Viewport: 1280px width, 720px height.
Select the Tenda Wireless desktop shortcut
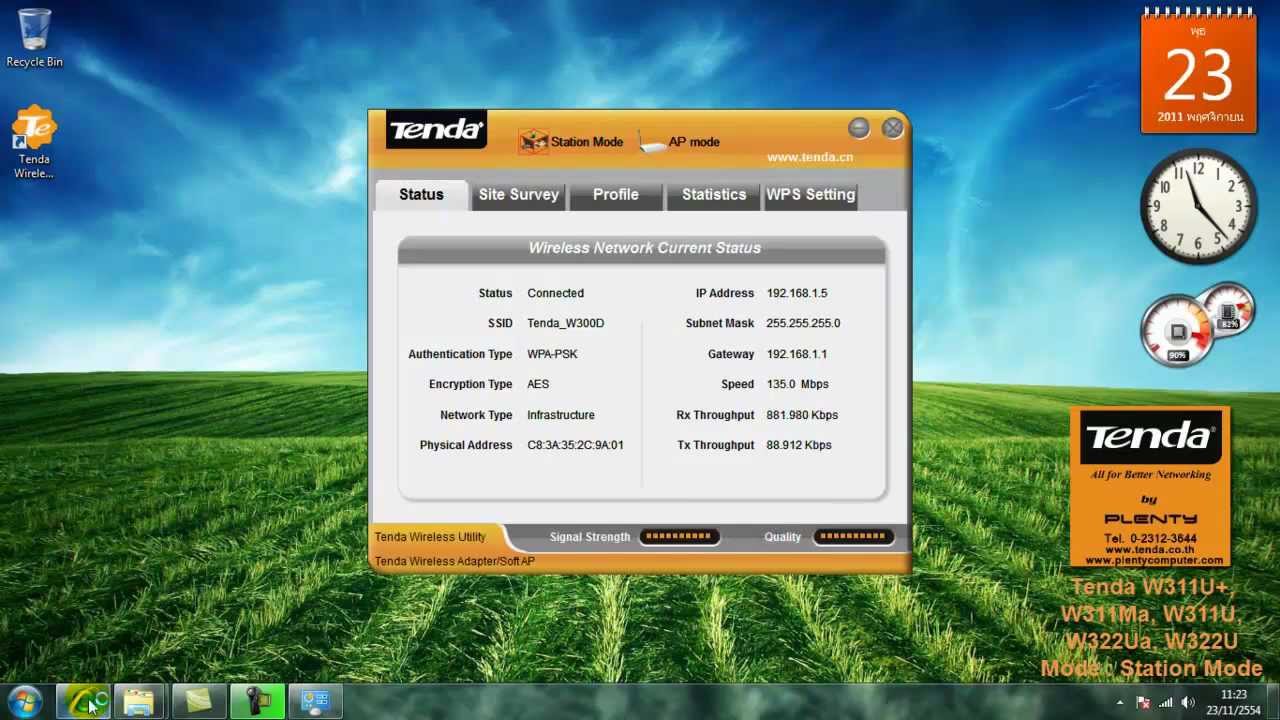(34, 143)
